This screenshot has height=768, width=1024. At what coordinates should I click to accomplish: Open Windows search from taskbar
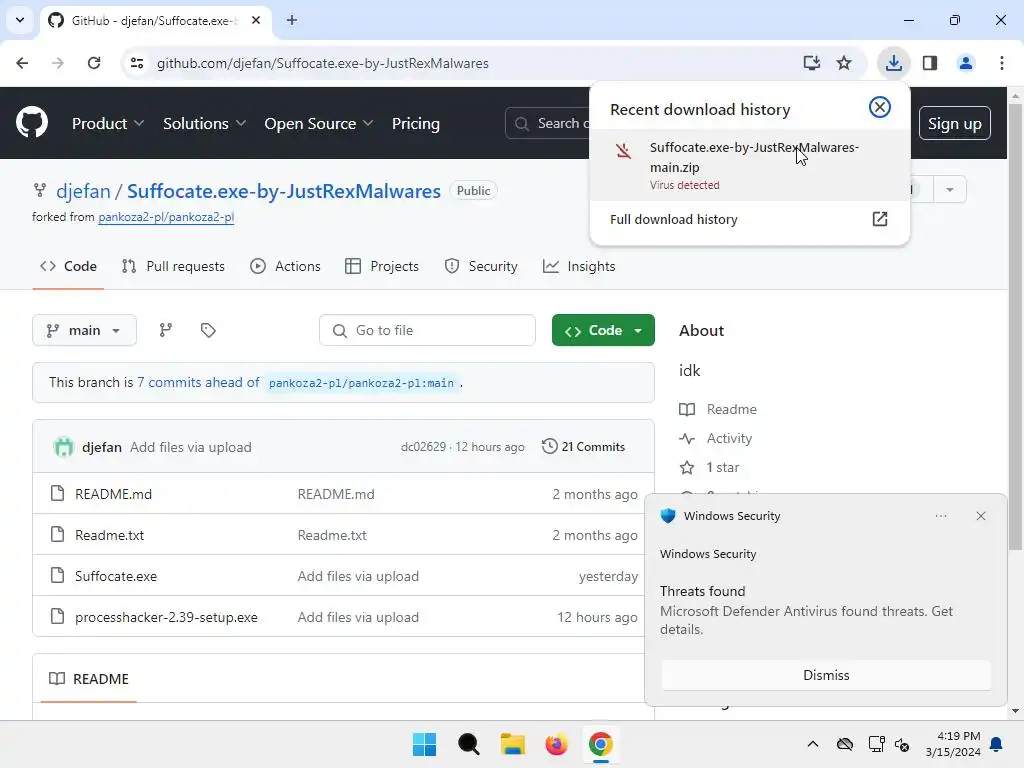pos(468,744)
